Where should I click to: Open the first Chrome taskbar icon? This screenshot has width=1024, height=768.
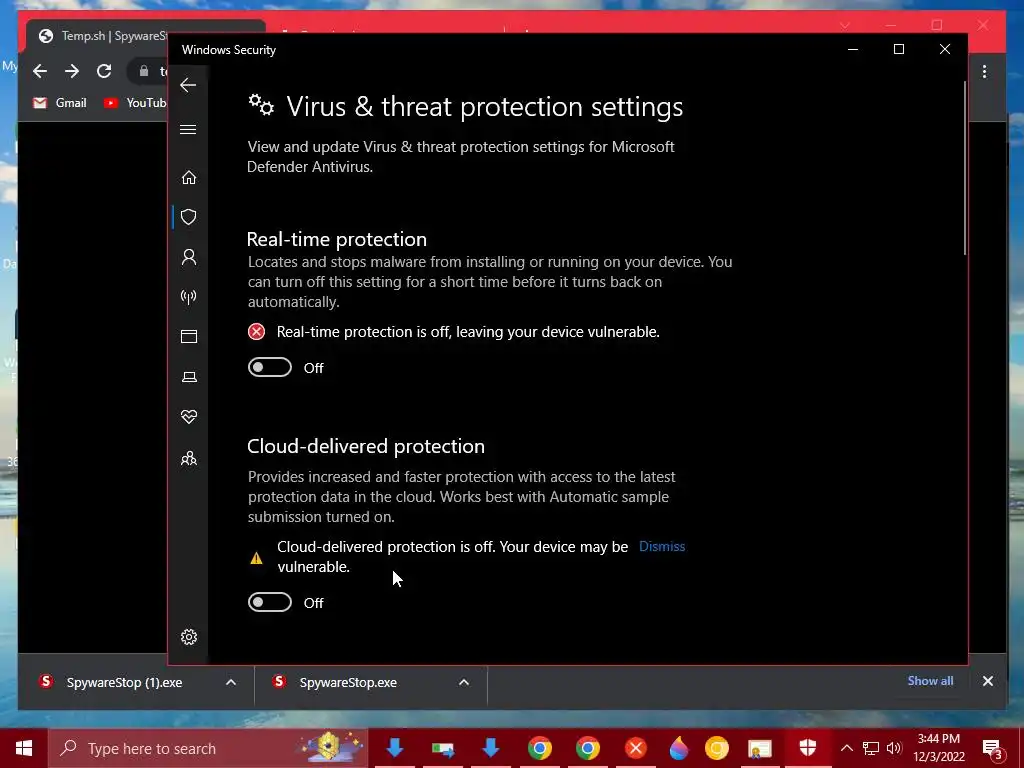point(539,748)
